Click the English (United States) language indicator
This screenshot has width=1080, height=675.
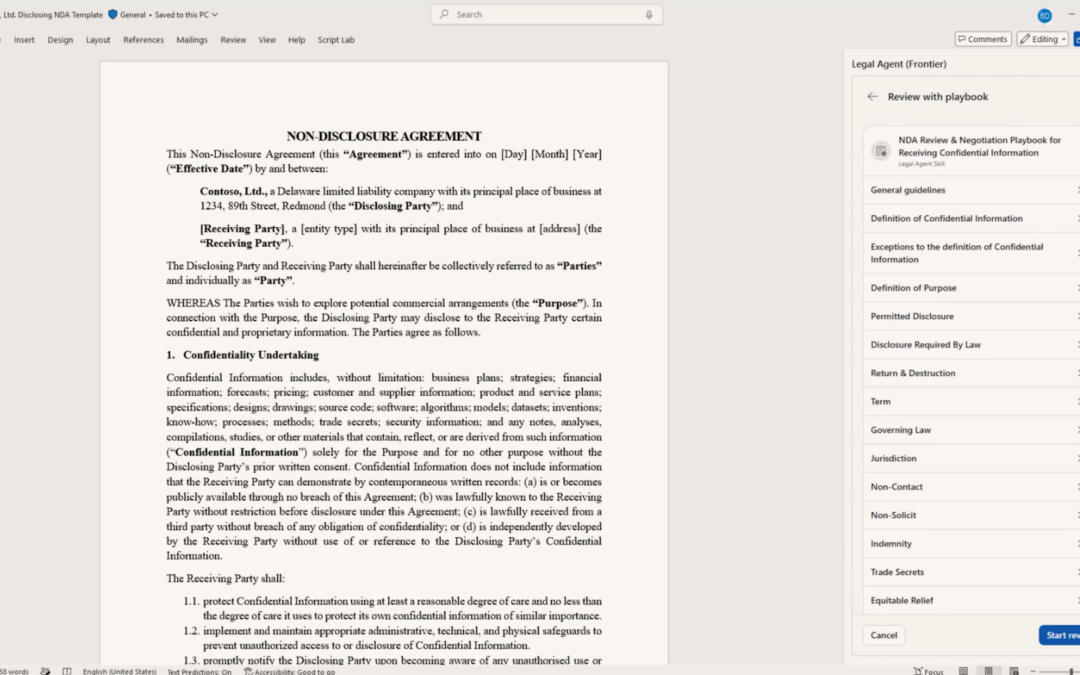[x=119, y=671]
